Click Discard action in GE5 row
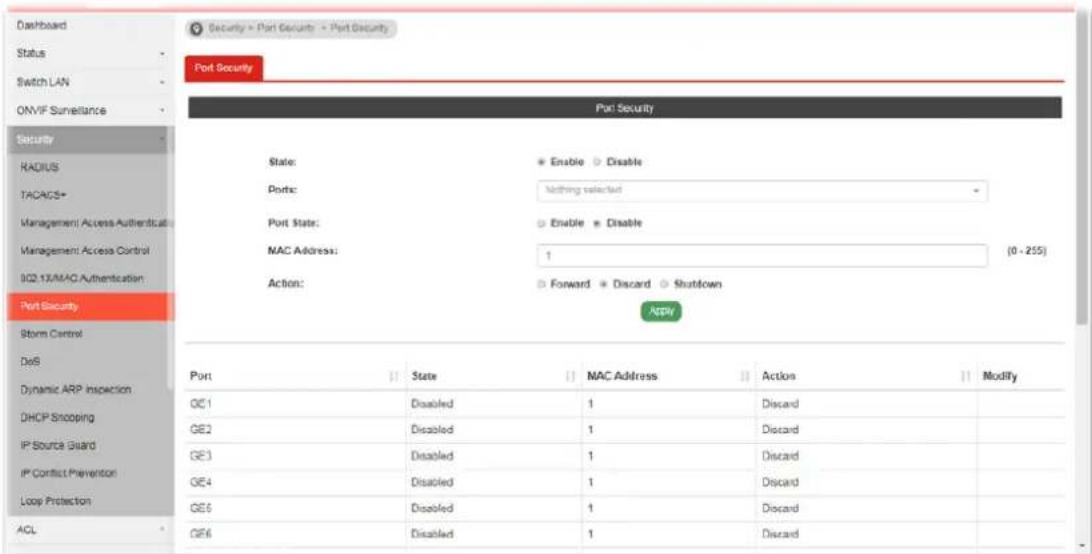Image resolution: width=1092 pixels, height=554 pixels. [780, 509]
